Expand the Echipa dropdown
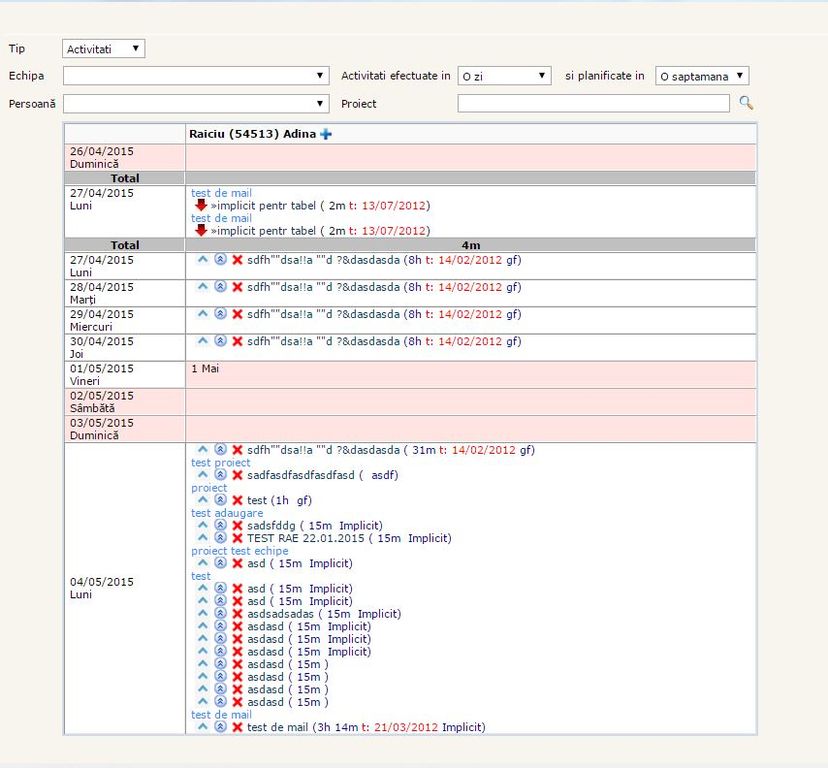 point(196,76)
